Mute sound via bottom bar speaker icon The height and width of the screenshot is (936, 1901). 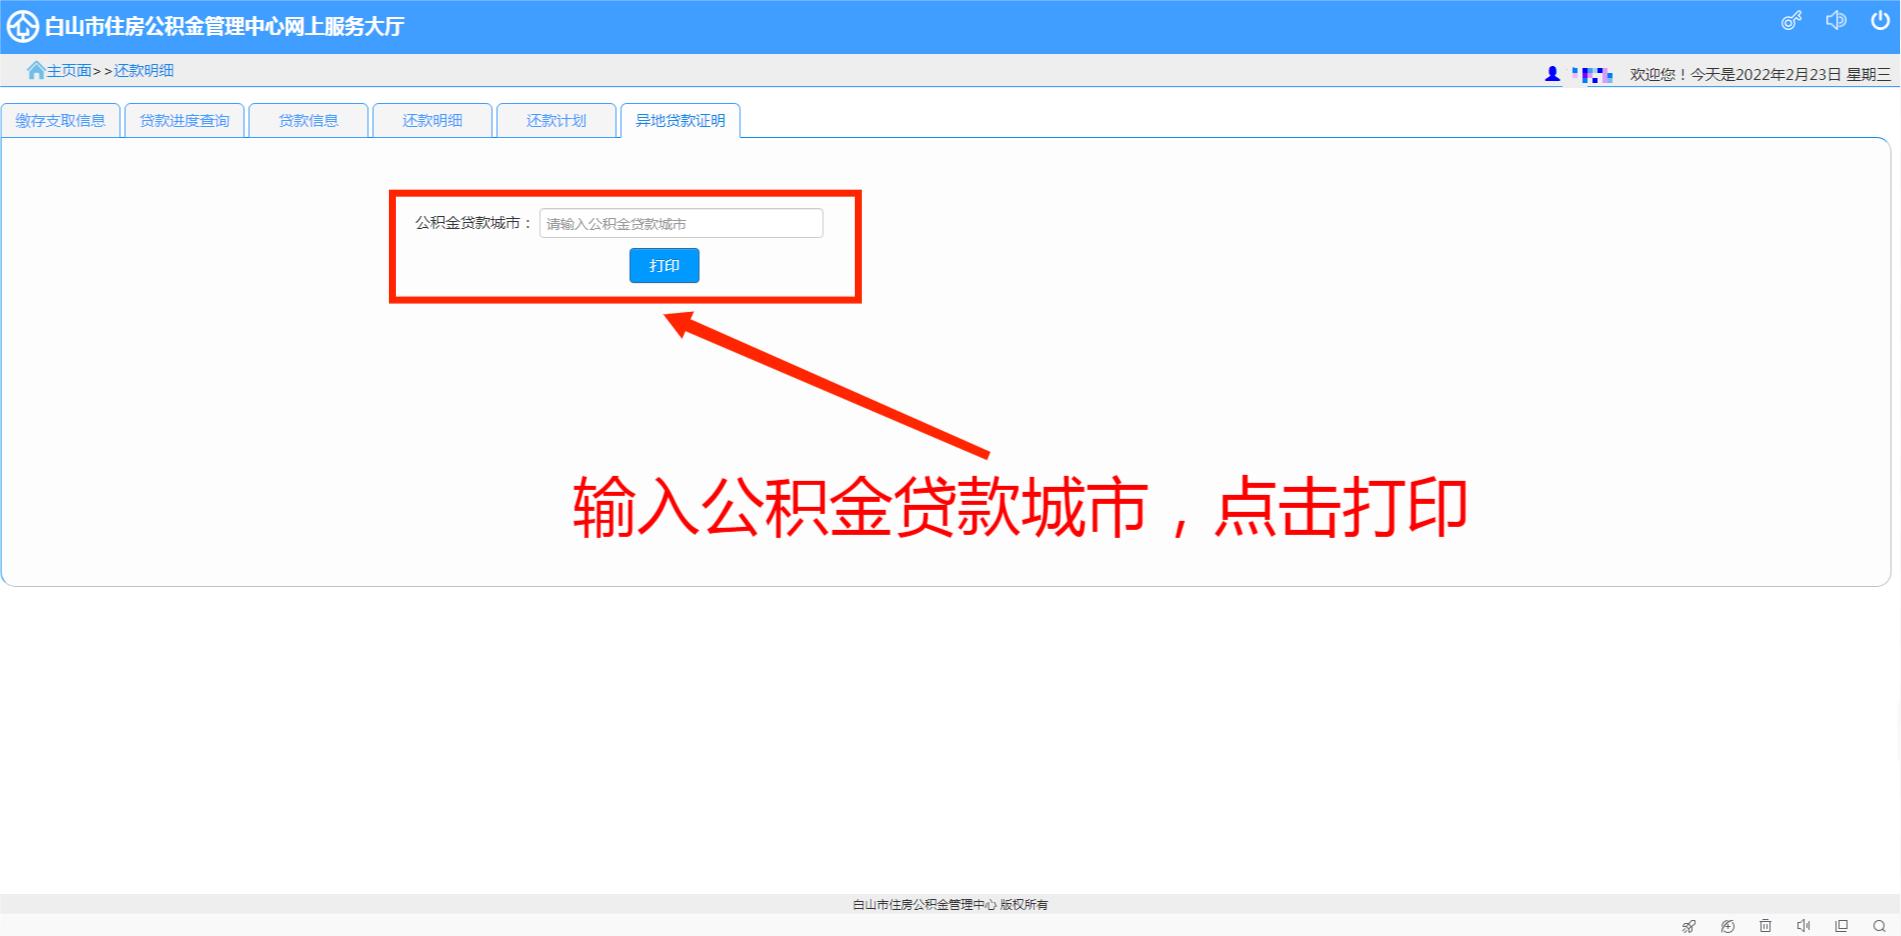[x=1803, y=926]
